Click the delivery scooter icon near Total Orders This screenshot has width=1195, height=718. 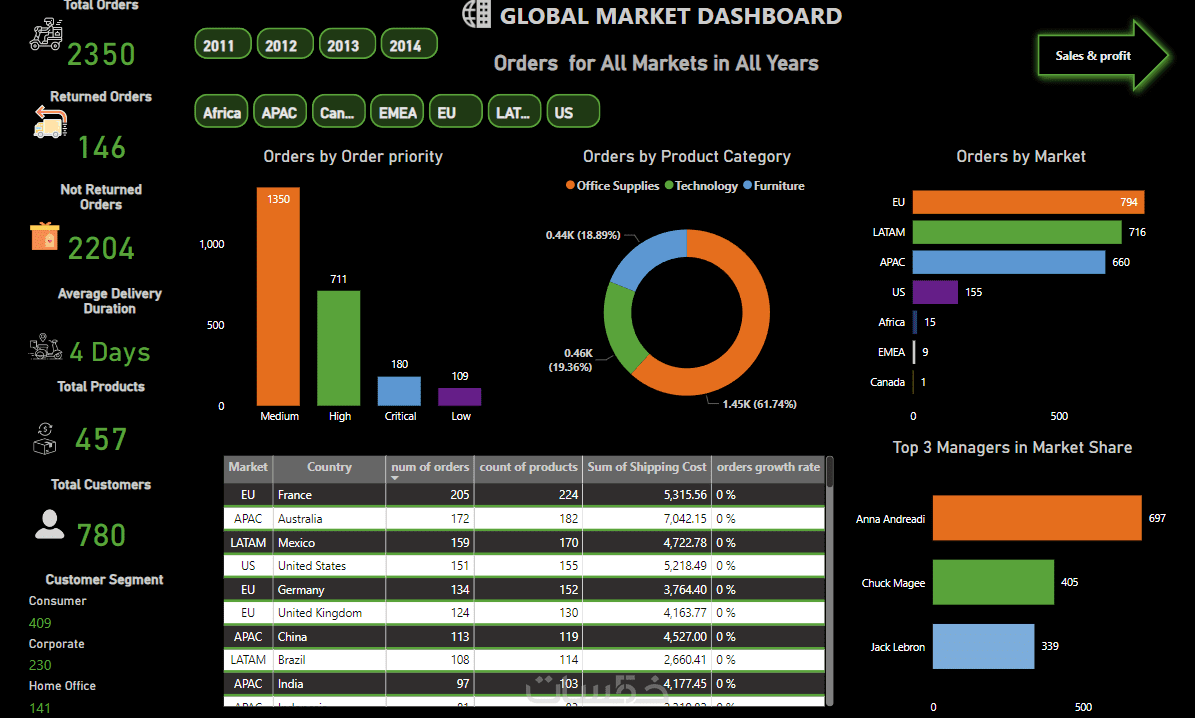(x=46, y=34)
